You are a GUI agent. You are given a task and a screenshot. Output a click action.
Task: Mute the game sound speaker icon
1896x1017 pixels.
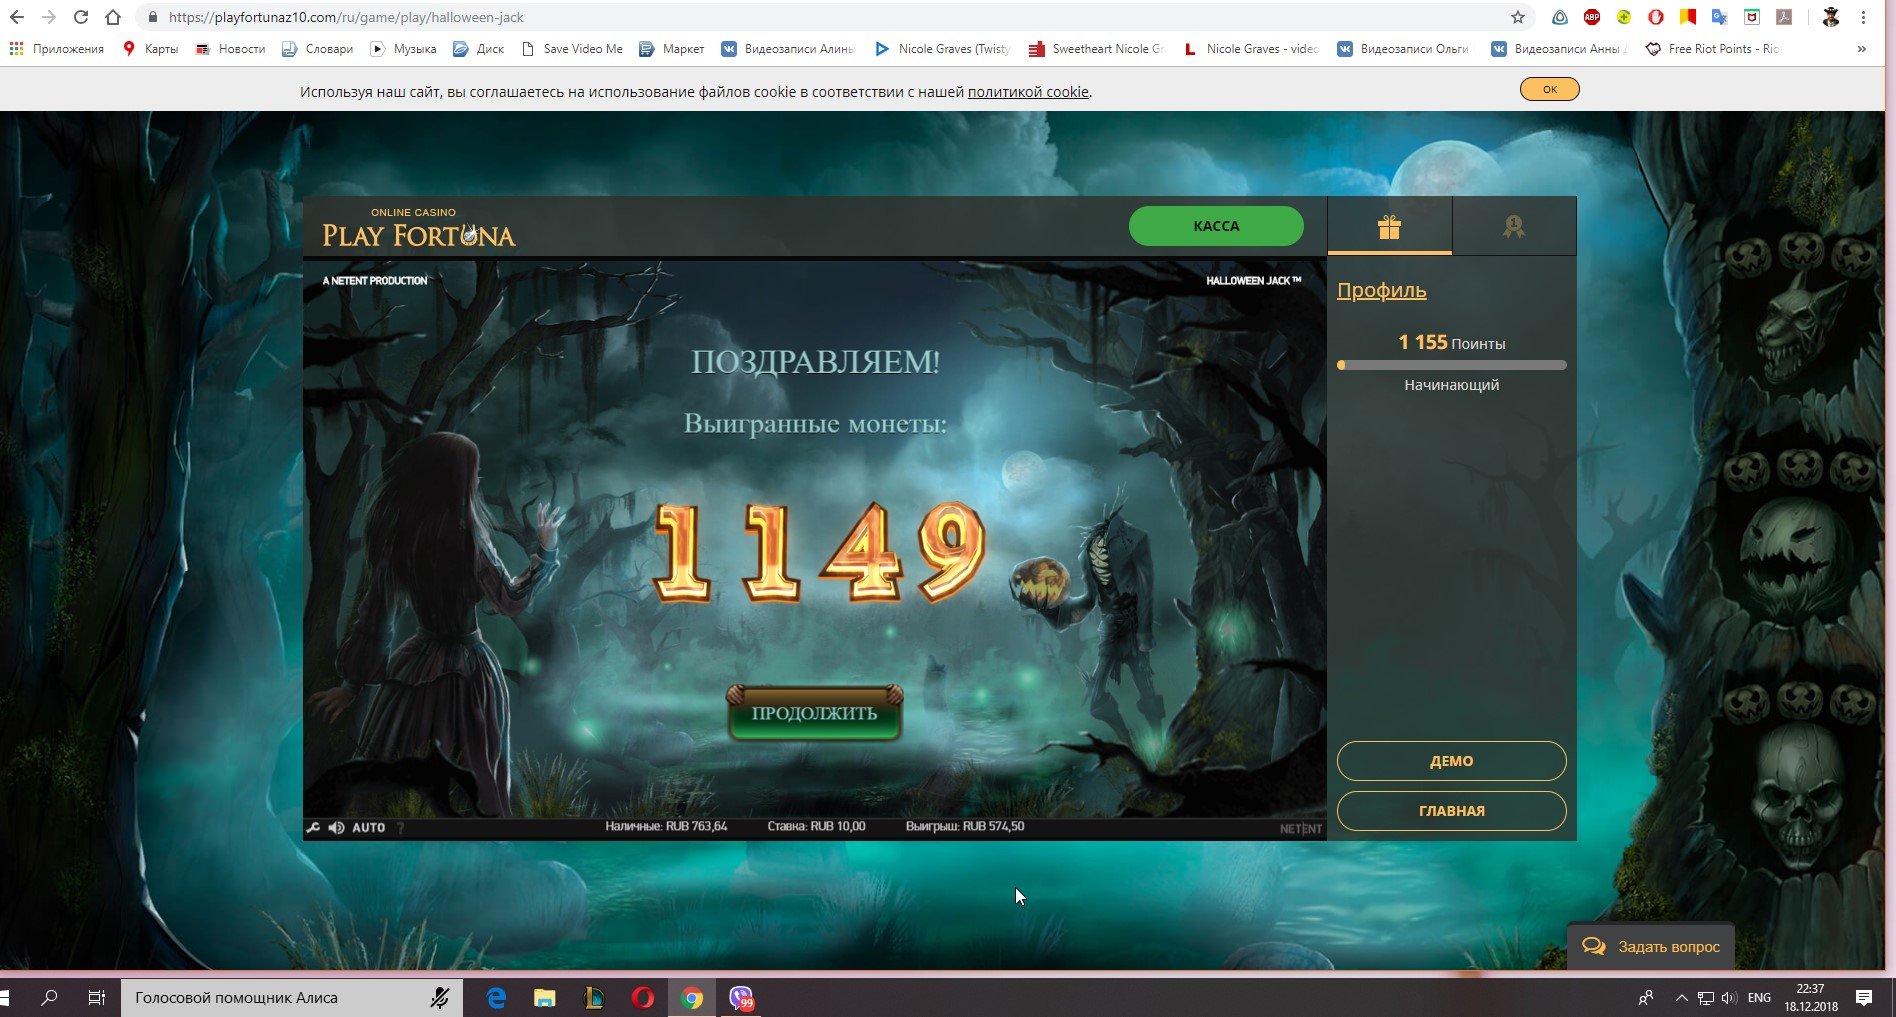click(x=336, y=828)
